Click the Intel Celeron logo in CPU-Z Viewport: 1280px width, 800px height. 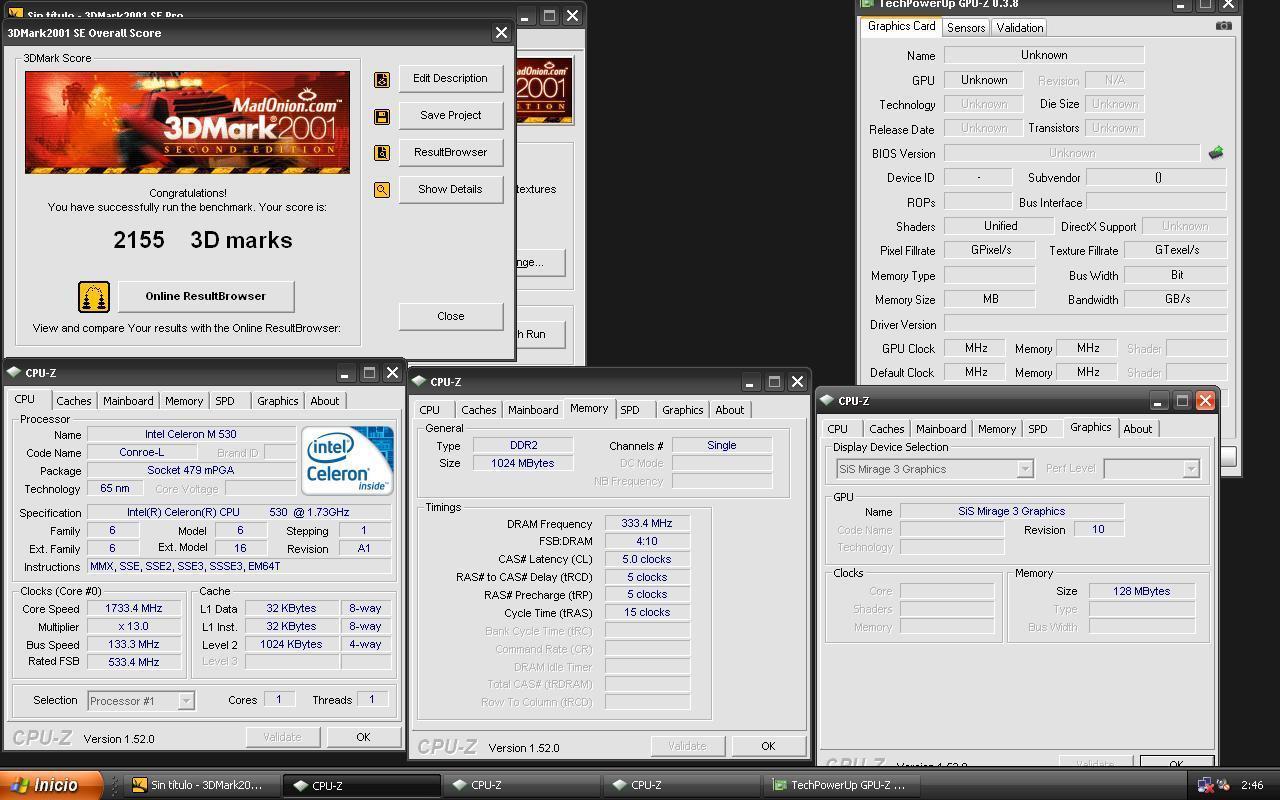pyautogui.click(x=347, y=460)
